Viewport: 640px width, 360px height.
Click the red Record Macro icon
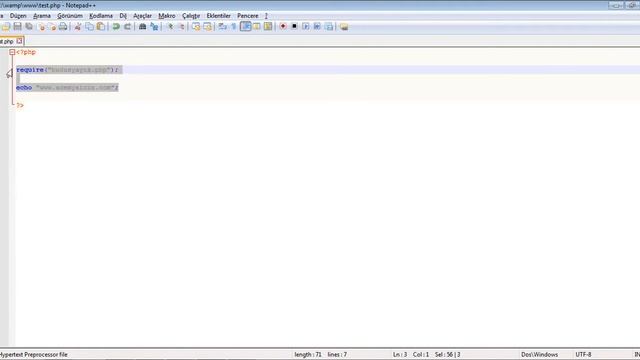[x=282, y=27]
